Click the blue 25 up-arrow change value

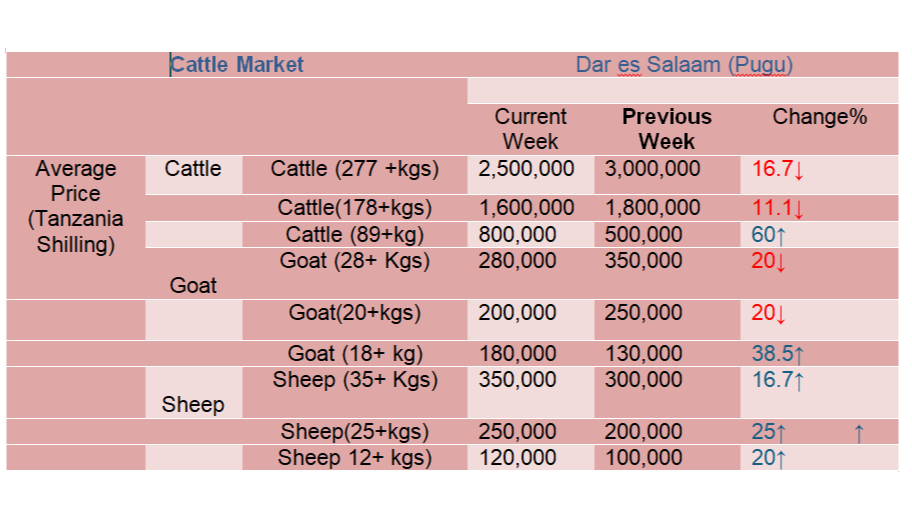click(x=769, y=432)
